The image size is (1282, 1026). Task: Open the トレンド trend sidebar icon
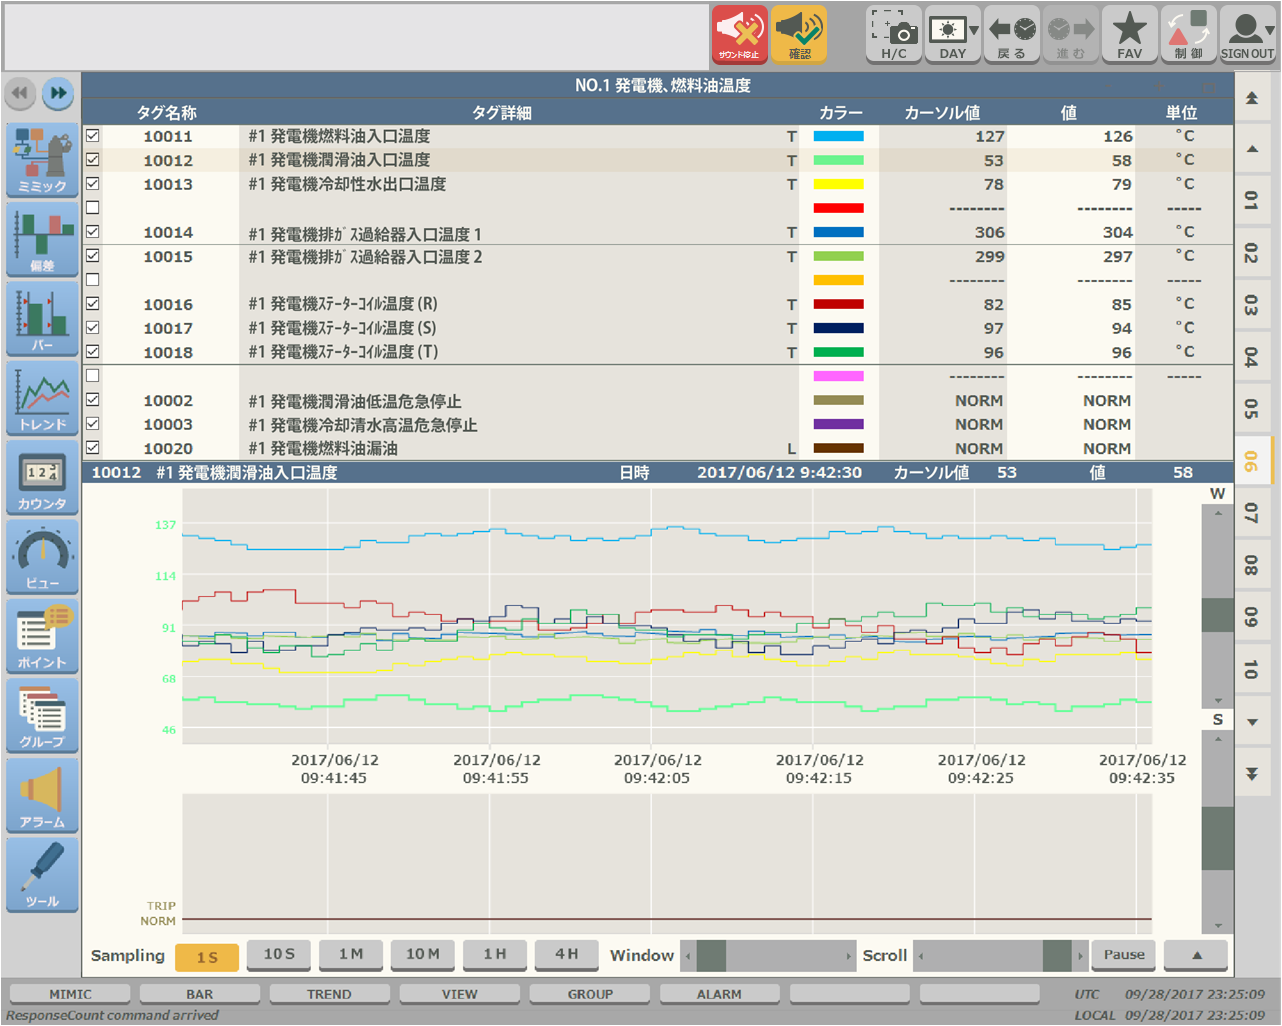pyautogui.click(x=42, y=398)
